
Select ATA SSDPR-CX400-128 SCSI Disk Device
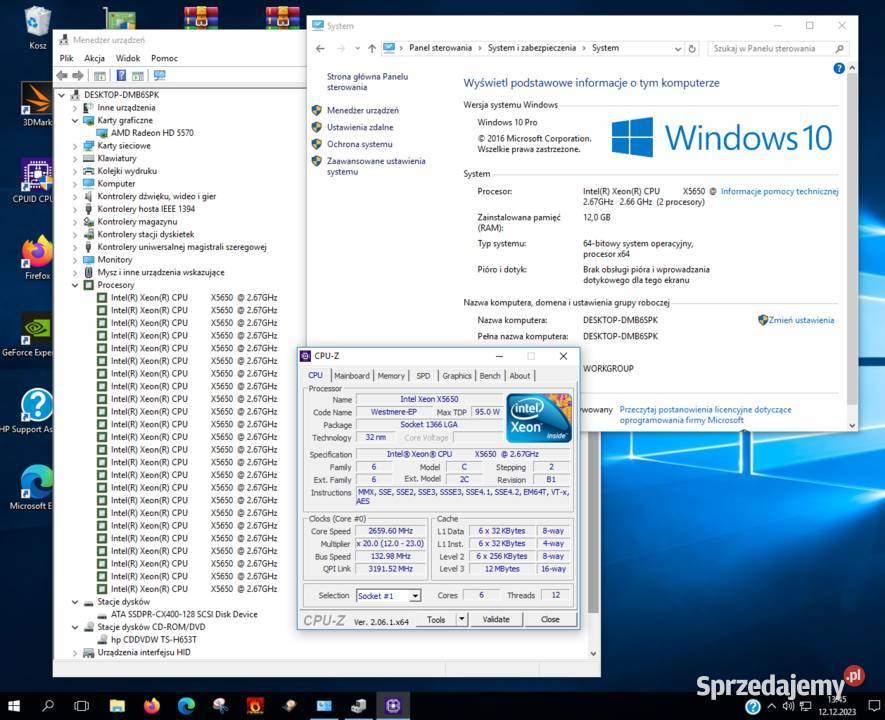coord(184,614)
